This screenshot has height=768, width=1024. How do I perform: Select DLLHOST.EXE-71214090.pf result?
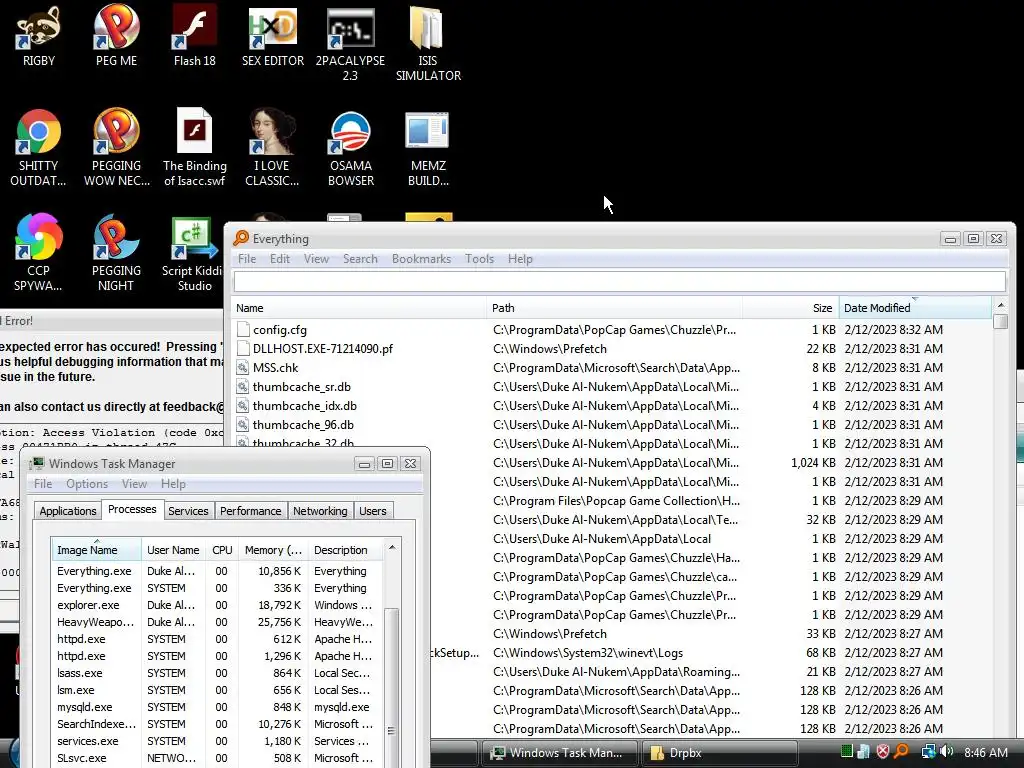(x=323, y=349)
